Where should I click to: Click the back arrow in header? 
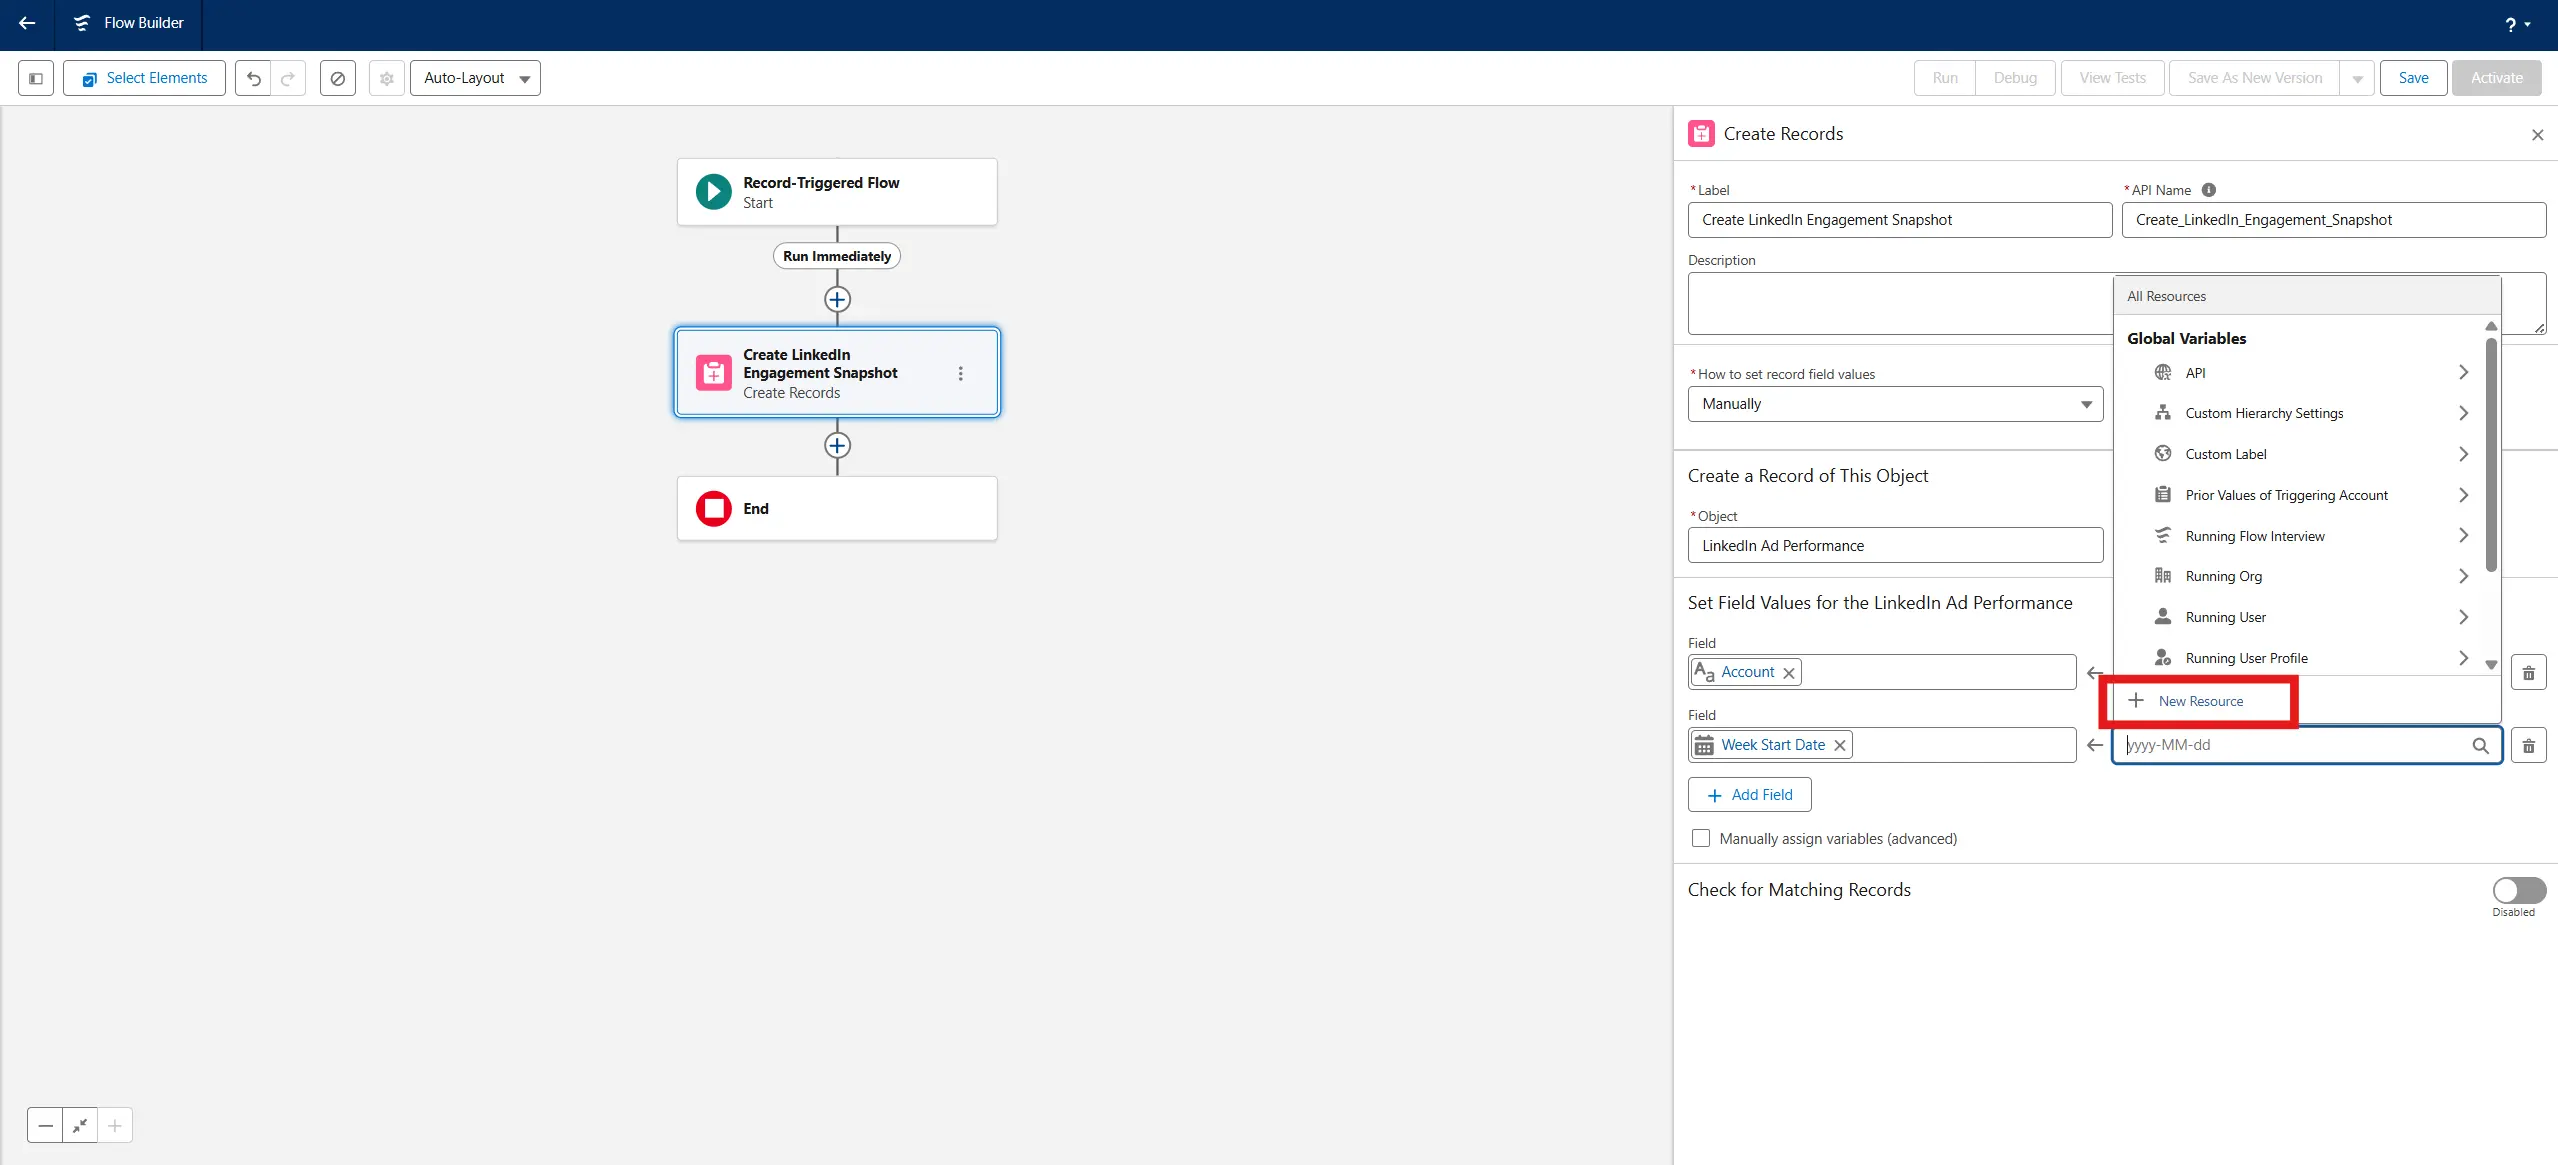pyautogui.click(x=27, y=23)
